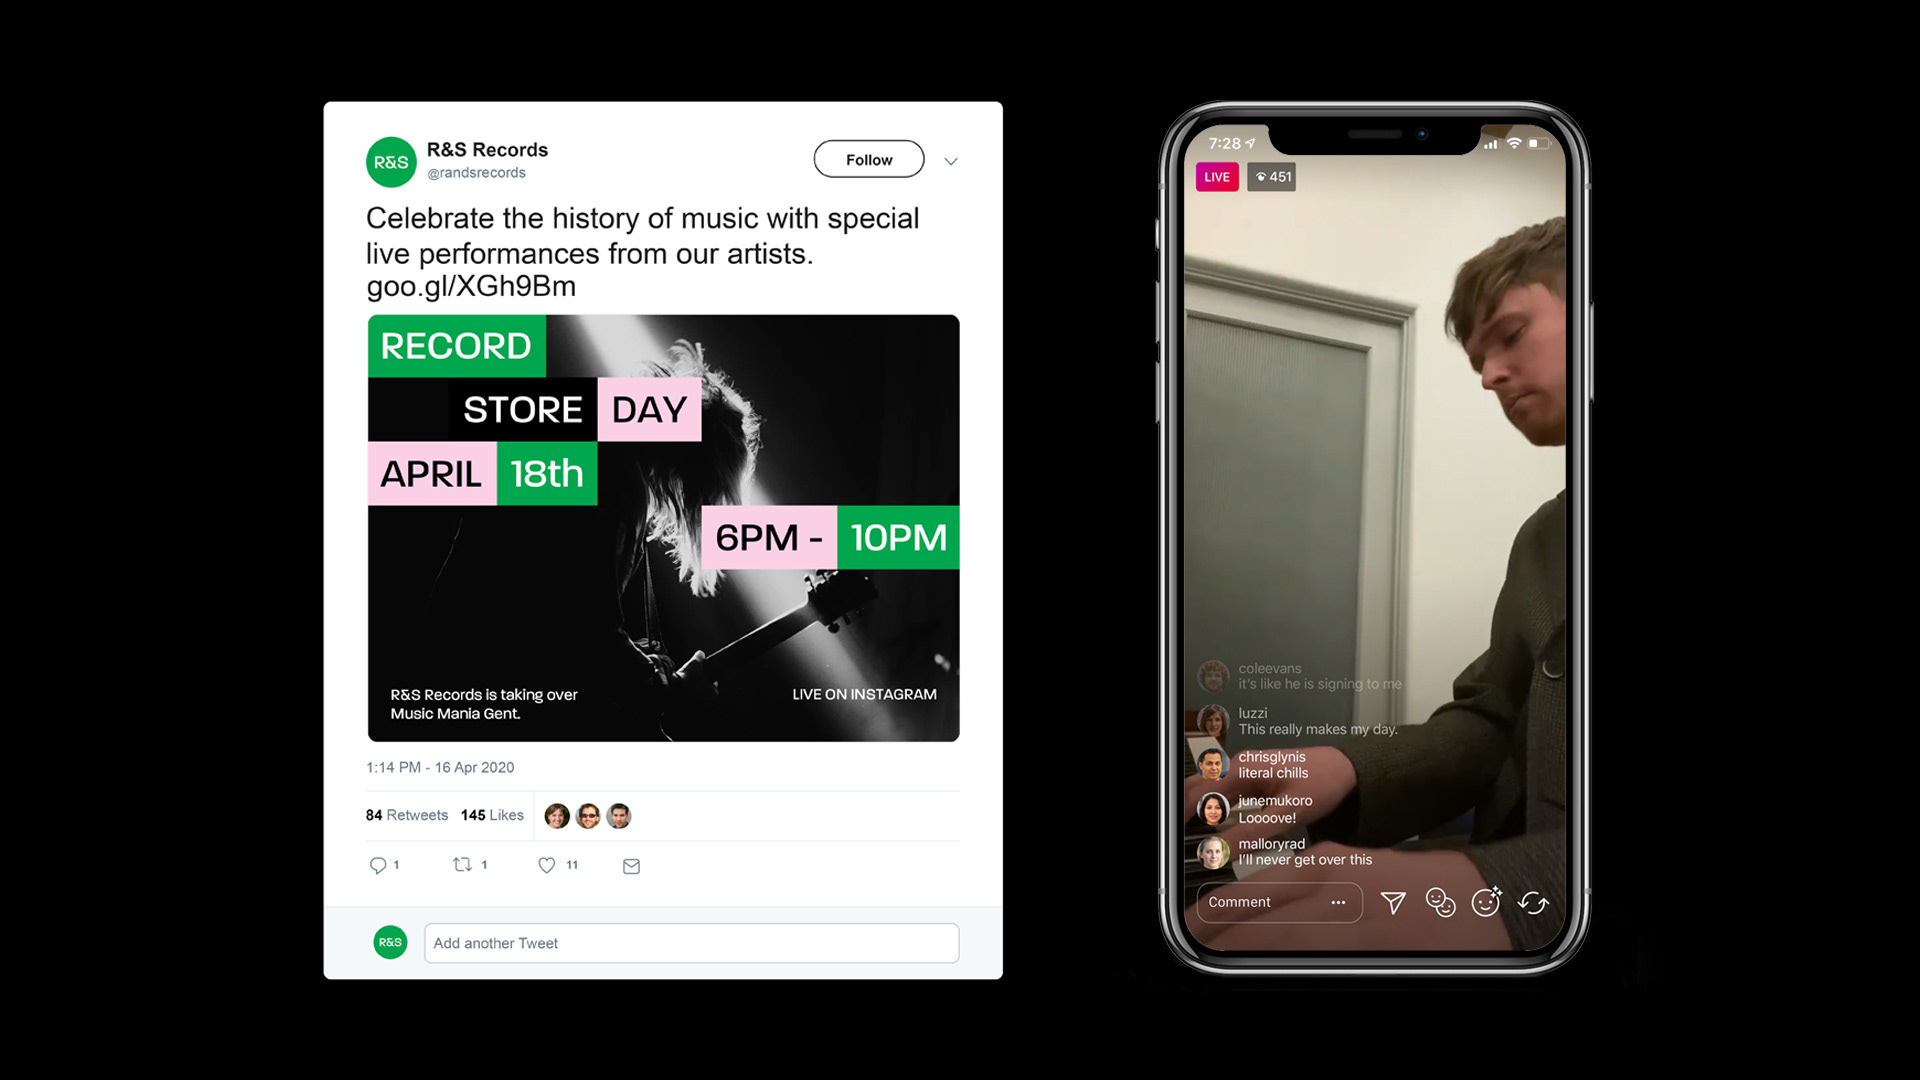Like the tweet with heart icon
This screenshot has height=1080, width=1920.
pyautogui.click(x=547, y=865)
